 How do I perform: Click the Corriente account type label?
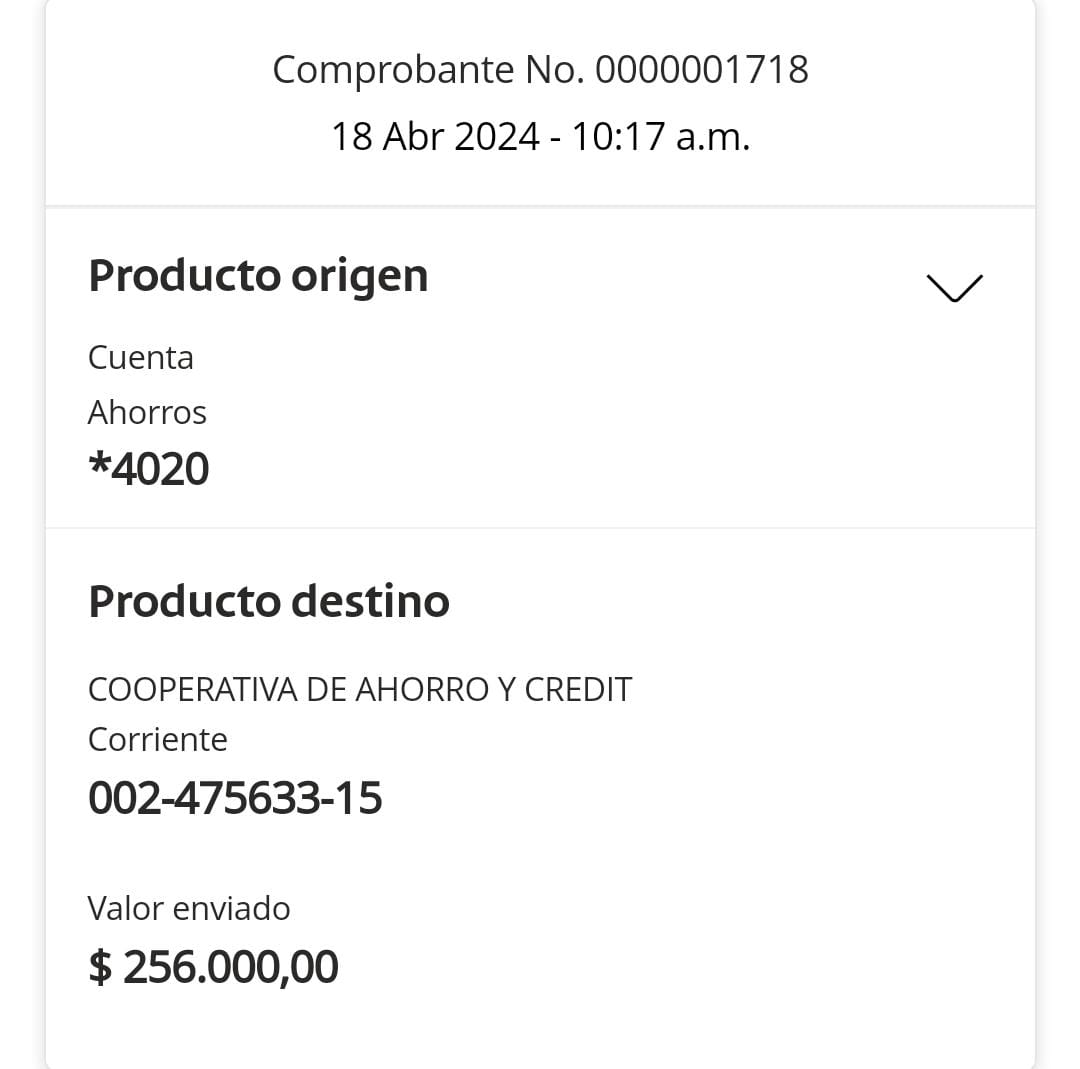click(x=157, y=739)
